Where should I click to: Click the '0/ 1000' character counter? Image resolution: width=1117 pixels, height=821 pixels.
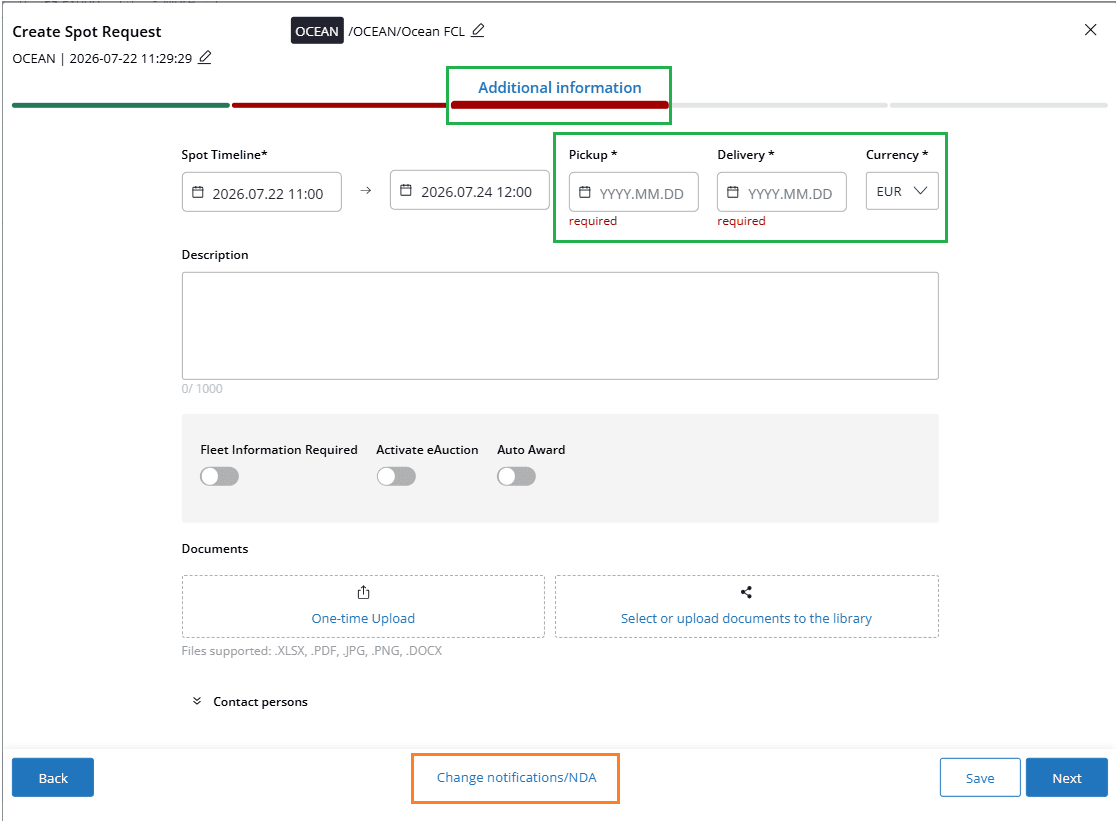[202, 388]
